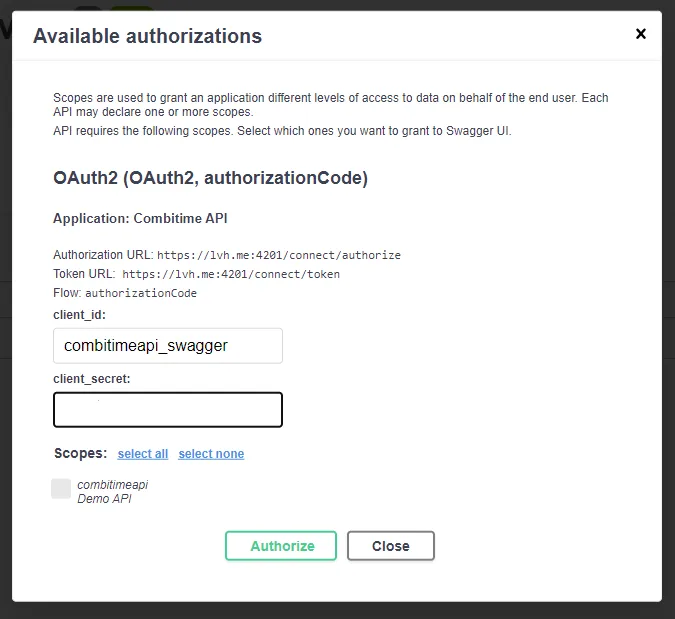
Task: Click the client_id field label
Action: pos(79,315)
